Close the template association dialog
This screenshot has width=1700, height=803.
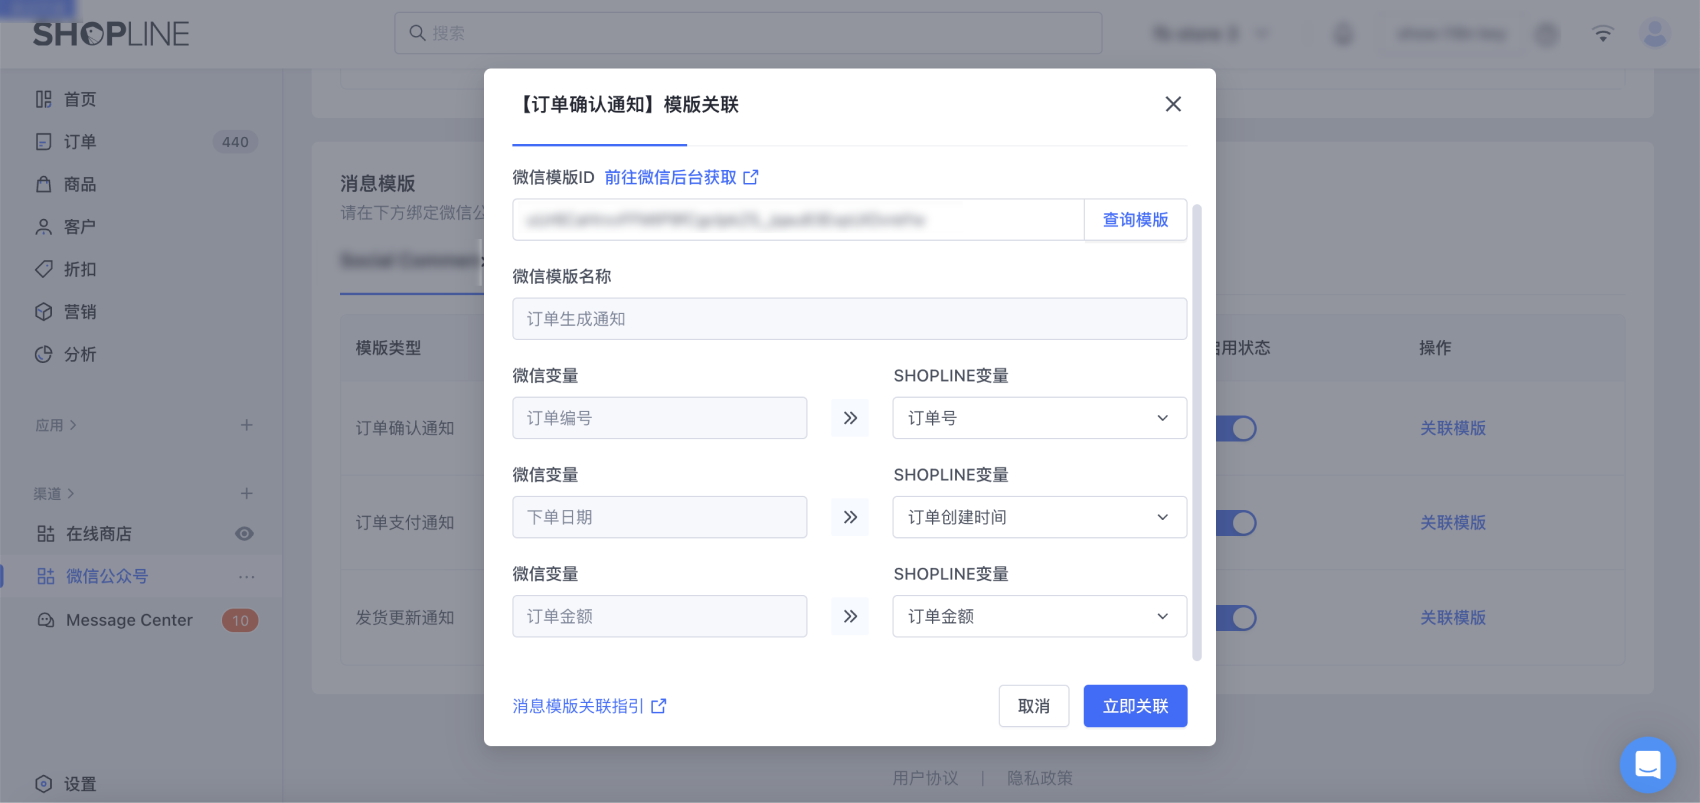click(x=1173, y=104)
